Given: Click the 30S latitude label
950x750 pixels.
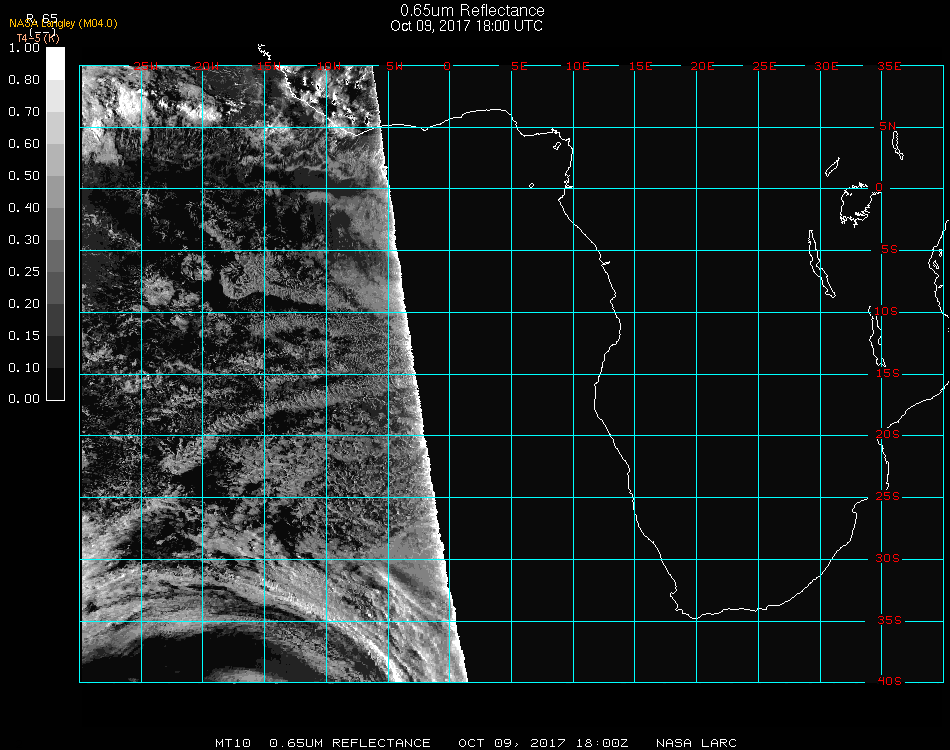Looking at the screenshot, I should (x=888, y=559).
